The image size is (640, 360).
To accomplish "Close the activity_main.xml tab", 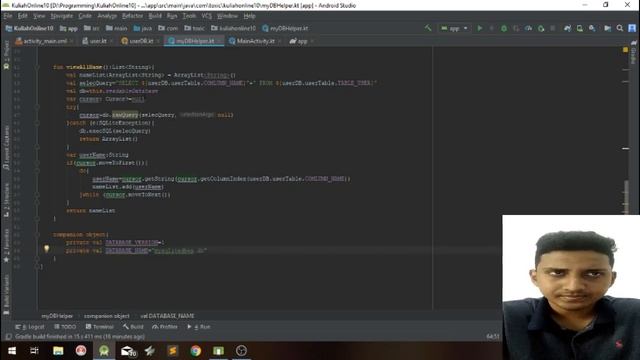I will [x=72, y=41].
